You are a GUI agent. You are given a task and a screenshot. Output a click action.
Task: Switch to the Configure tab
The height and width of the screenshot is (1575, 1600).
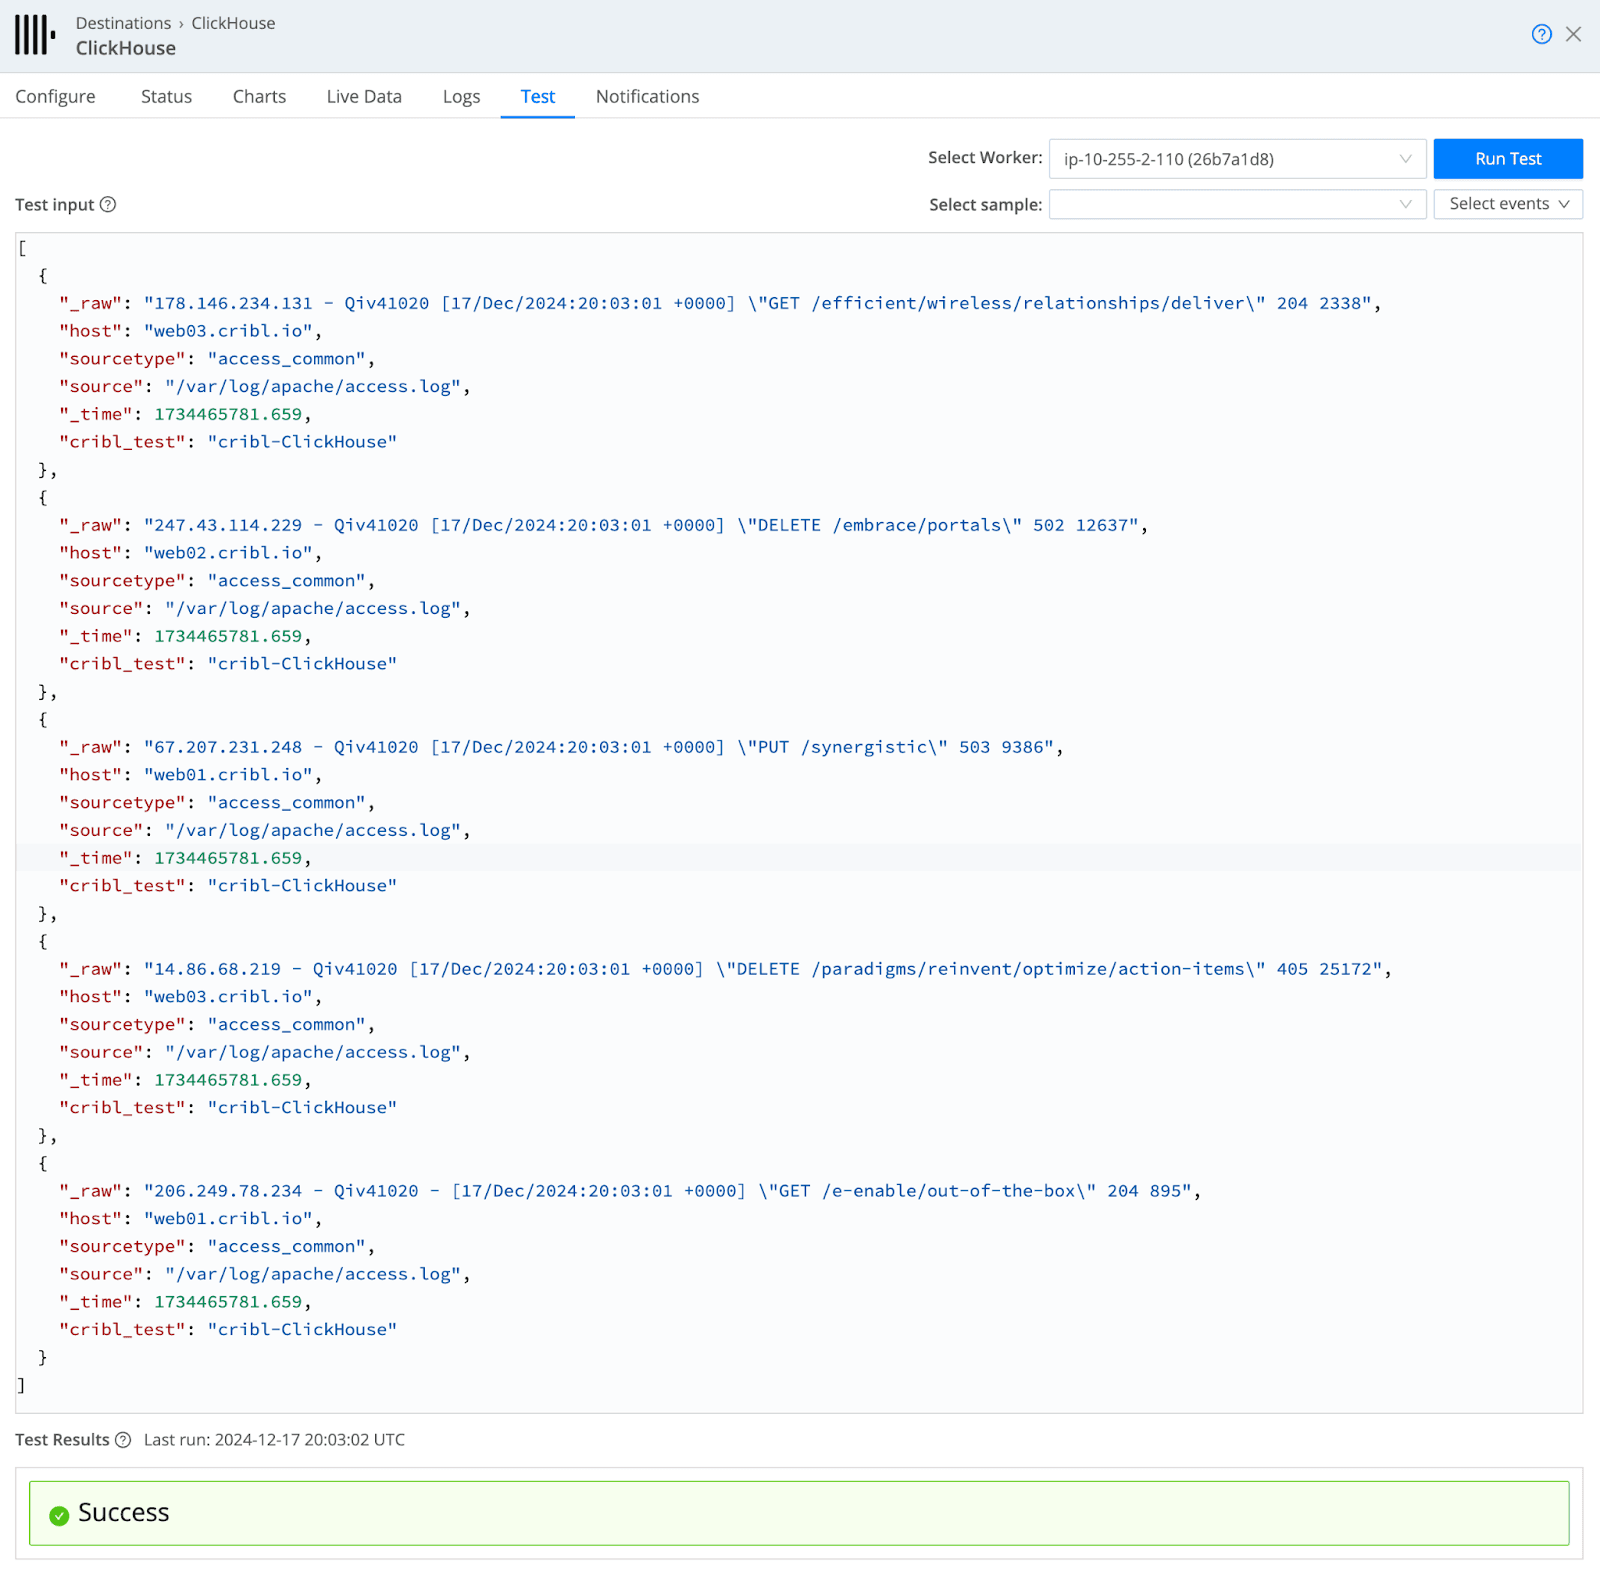coord(56,97)
